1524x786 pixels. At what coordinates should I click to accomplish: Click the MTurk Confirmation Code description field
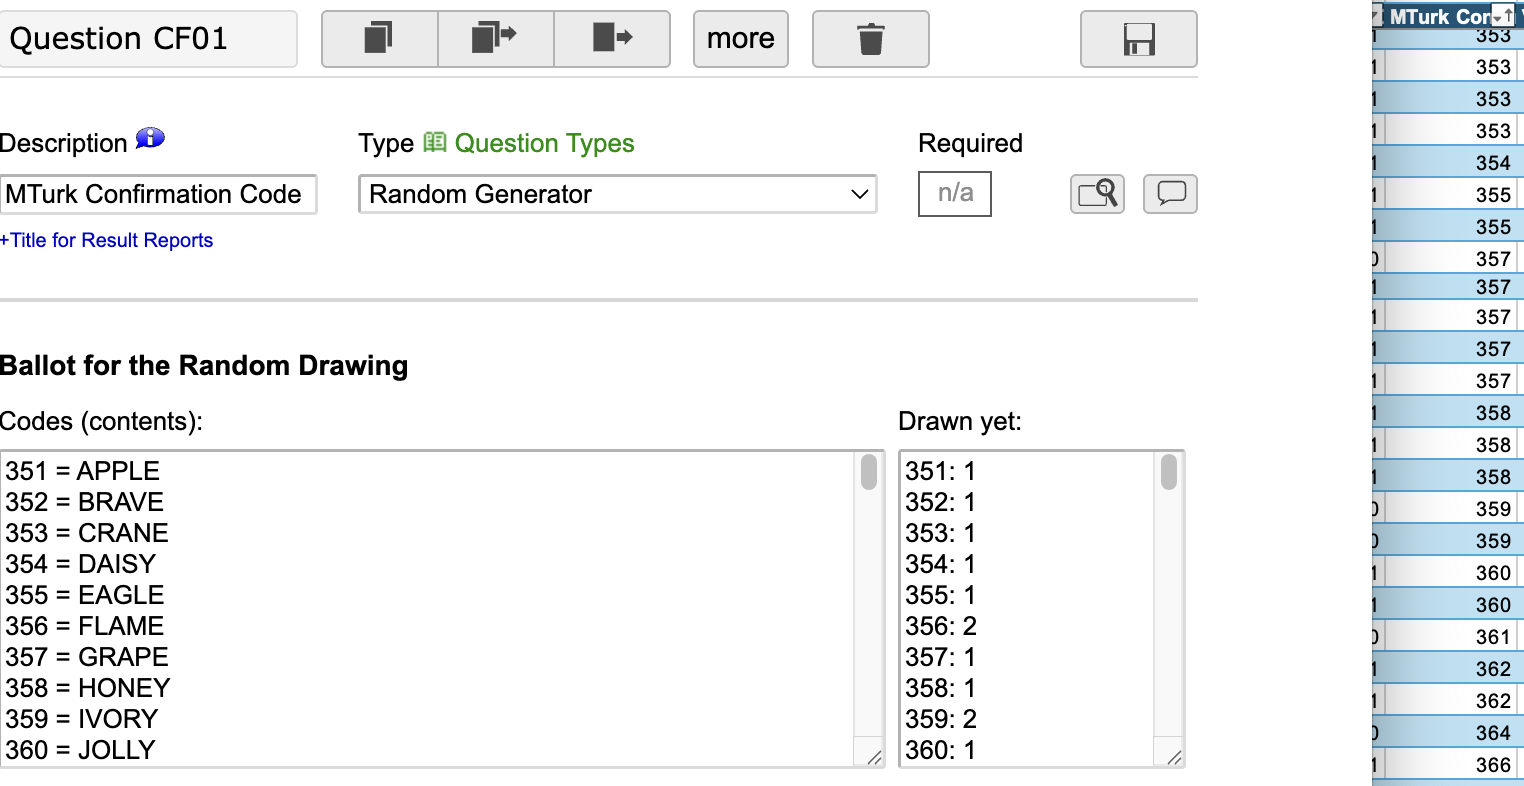point(158,194)
